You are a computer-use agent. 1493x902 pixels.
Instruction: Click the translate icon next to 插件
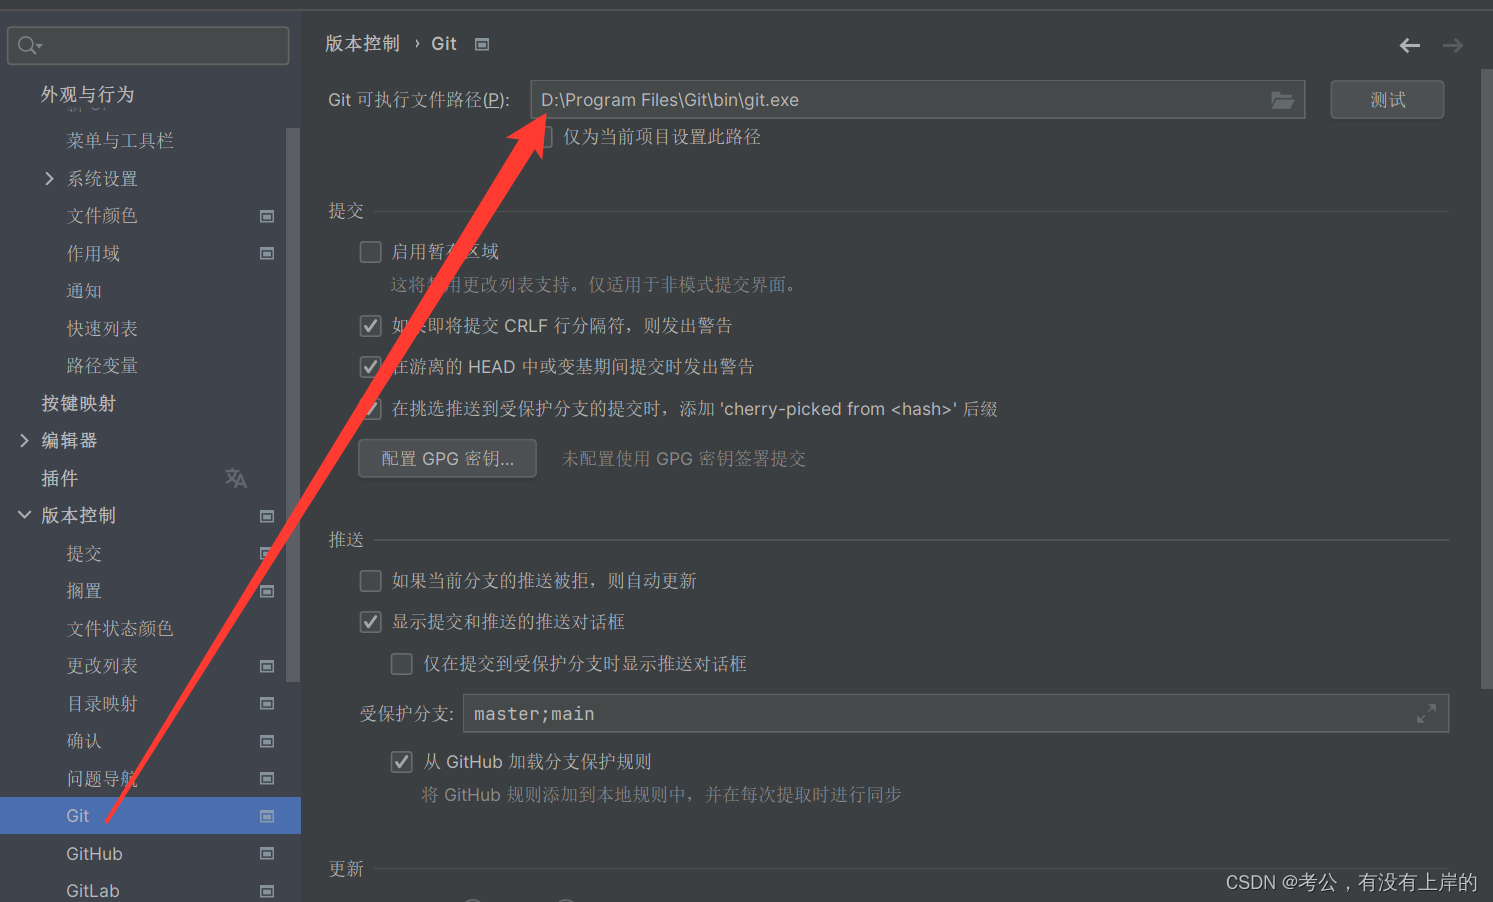pyautogui.click(x=236, y=478)
